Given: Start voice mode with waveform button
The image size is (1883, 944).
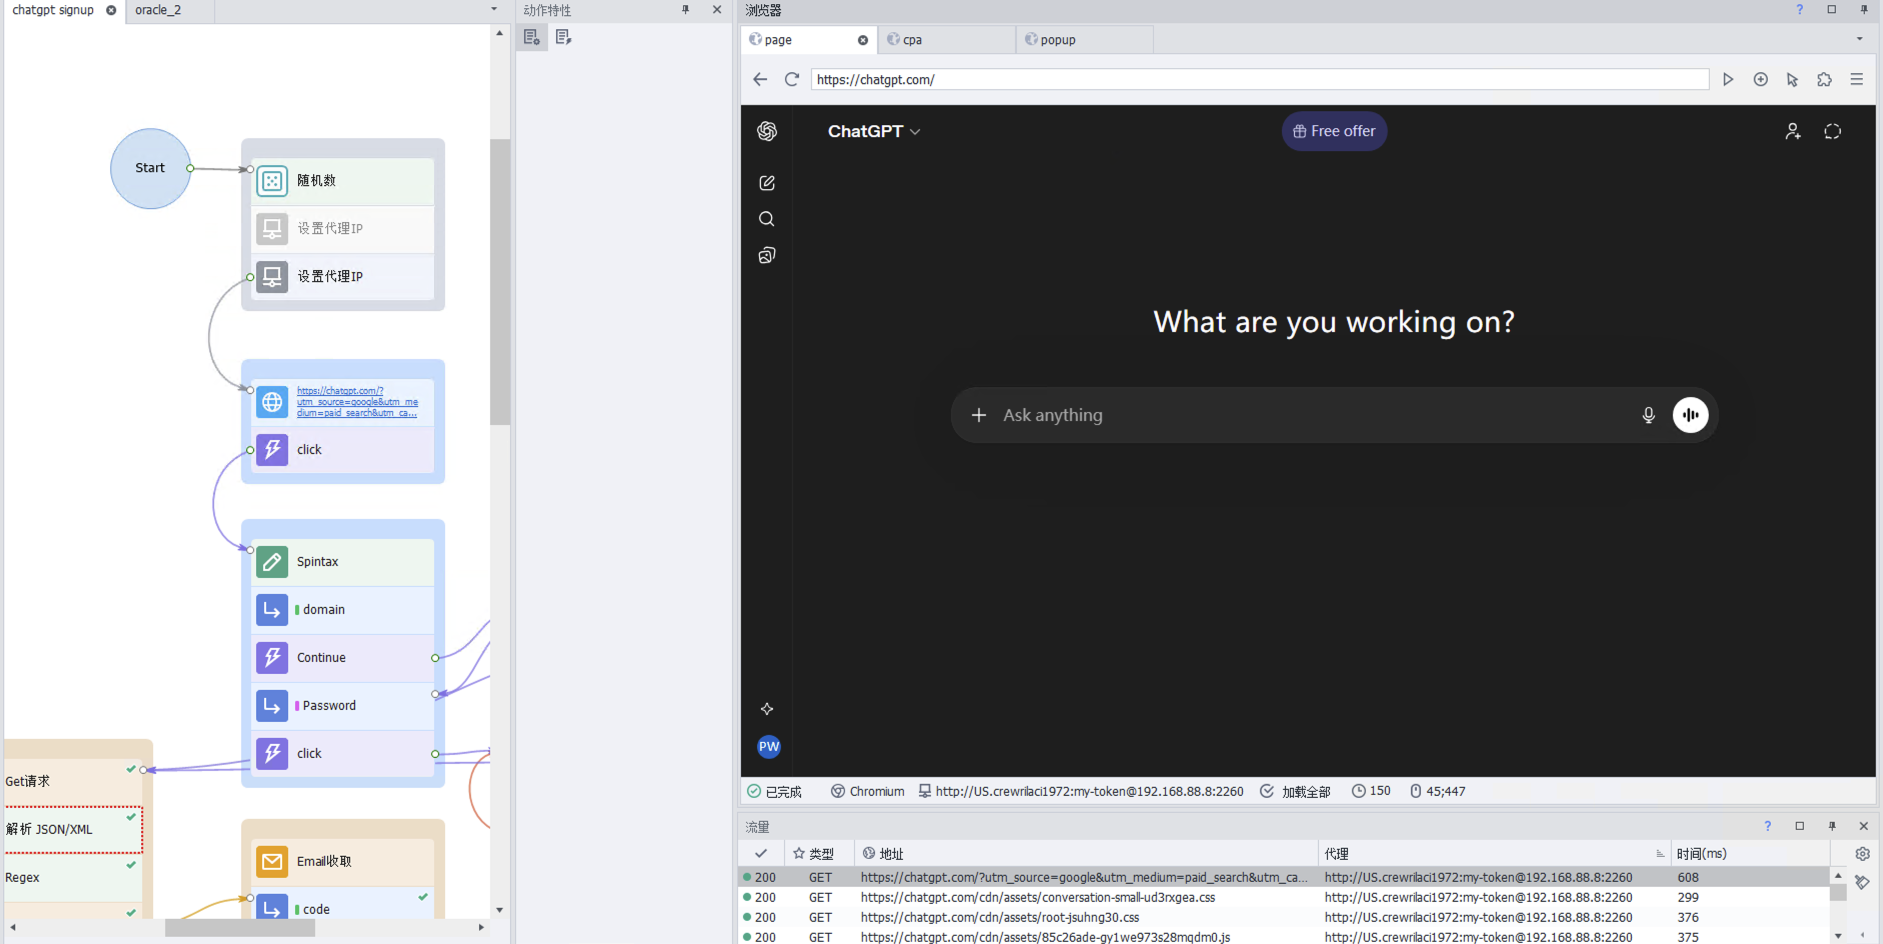Looking at the screenshot, I should tap(1690, 415).
